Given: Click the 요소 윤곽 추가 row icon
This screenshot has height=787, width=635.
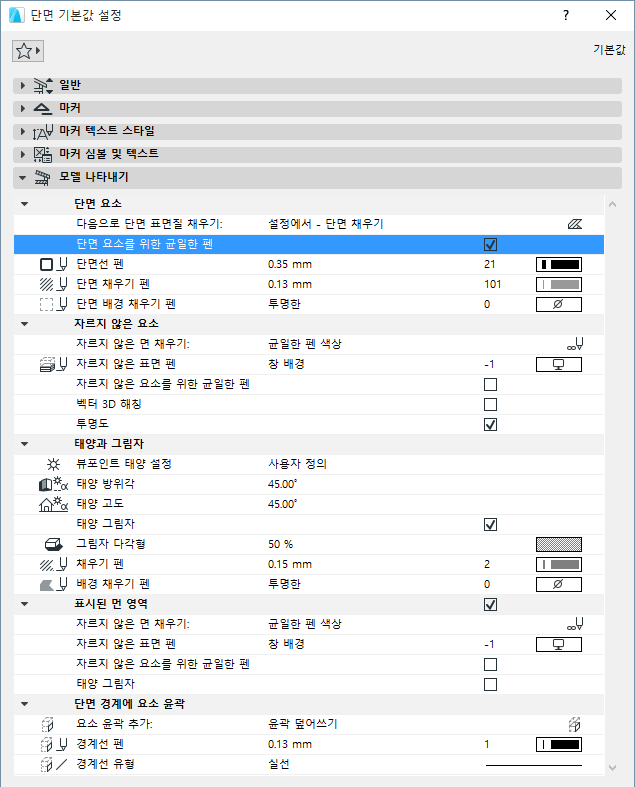Looking at the screenshot, I should pos(47,724).
